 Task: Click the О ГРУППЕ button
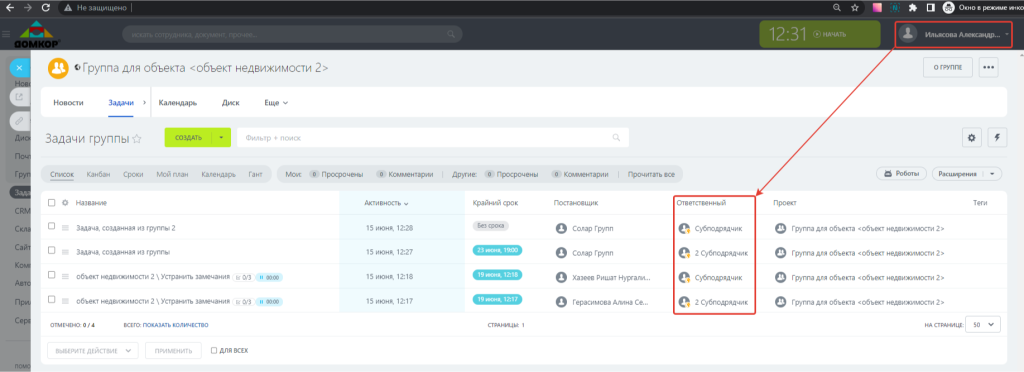(x=948, y=67)
